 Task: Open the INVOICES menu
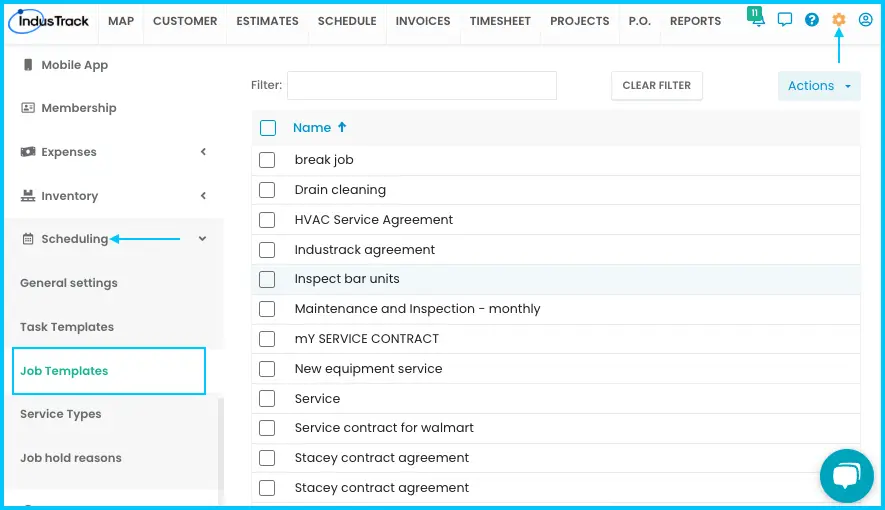tap(423, 21)
